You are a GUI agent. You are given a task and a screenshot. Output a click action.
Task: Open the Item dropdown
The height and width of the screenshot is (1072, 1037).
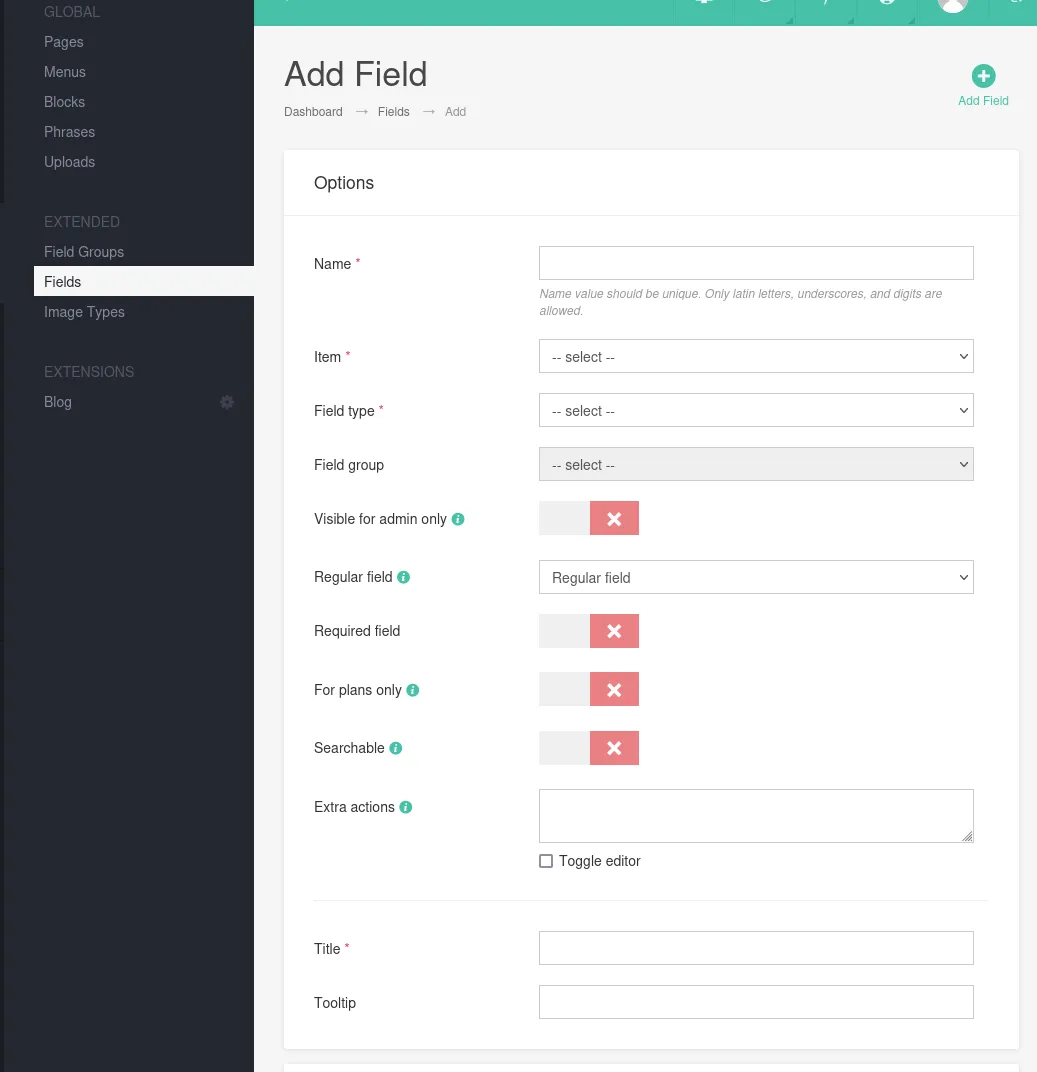pos(756,356)
